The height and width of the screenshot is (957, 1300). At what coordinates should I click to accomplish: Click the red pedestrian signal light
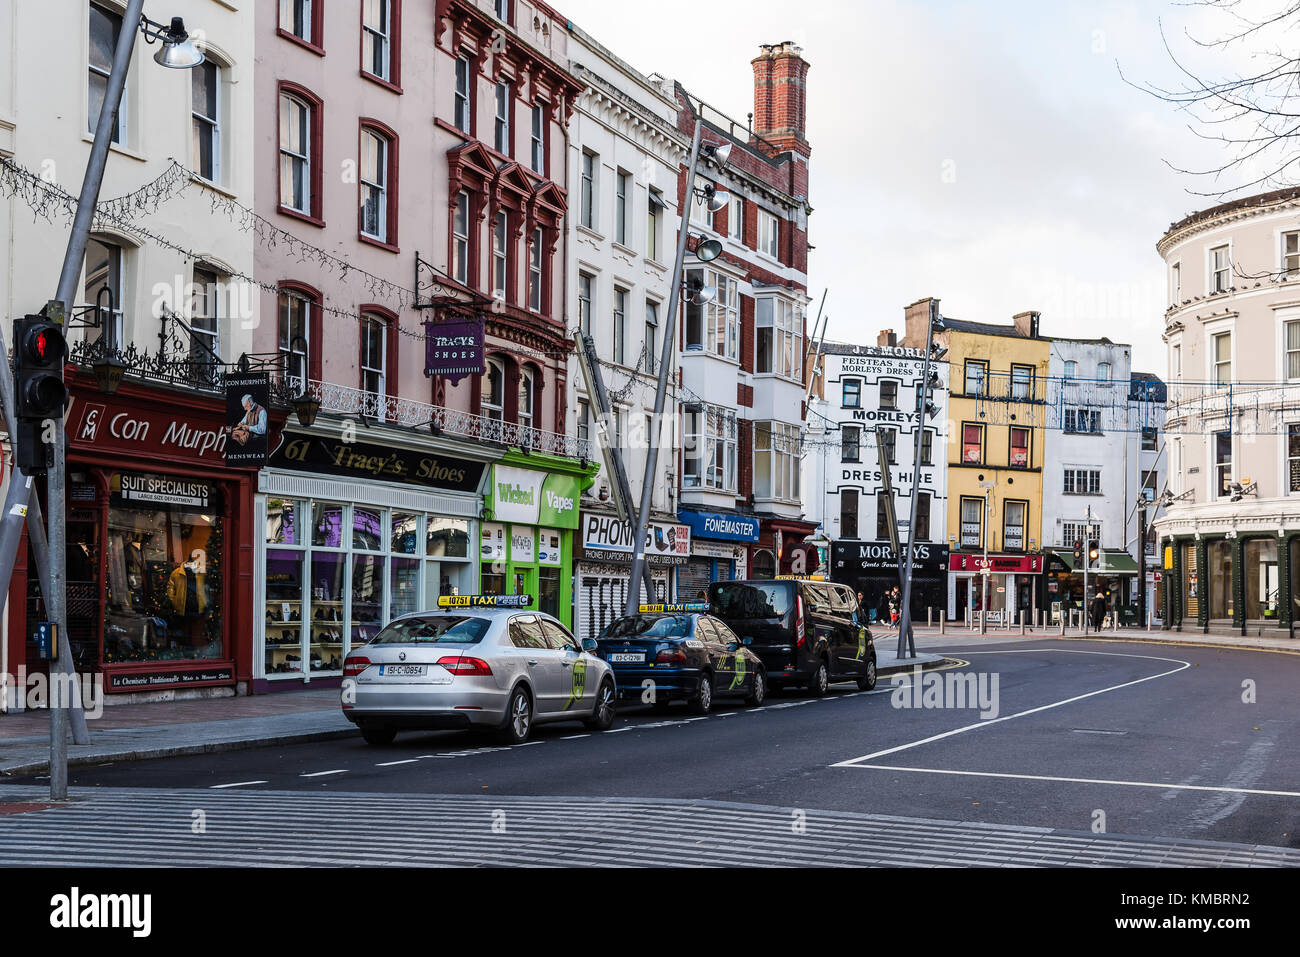pyautogui.click(x=41, y=346)
